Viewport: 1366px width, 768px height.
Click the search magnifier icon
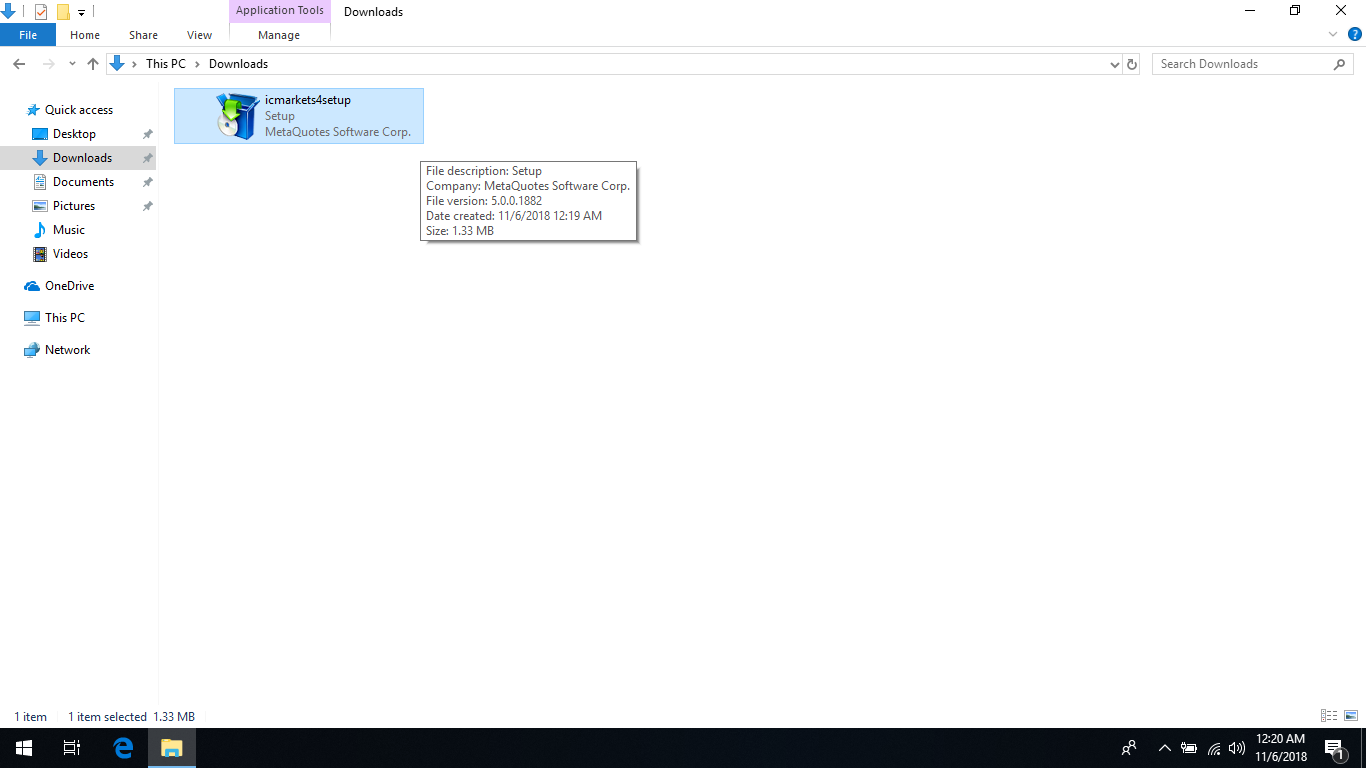pos(1340,64)
